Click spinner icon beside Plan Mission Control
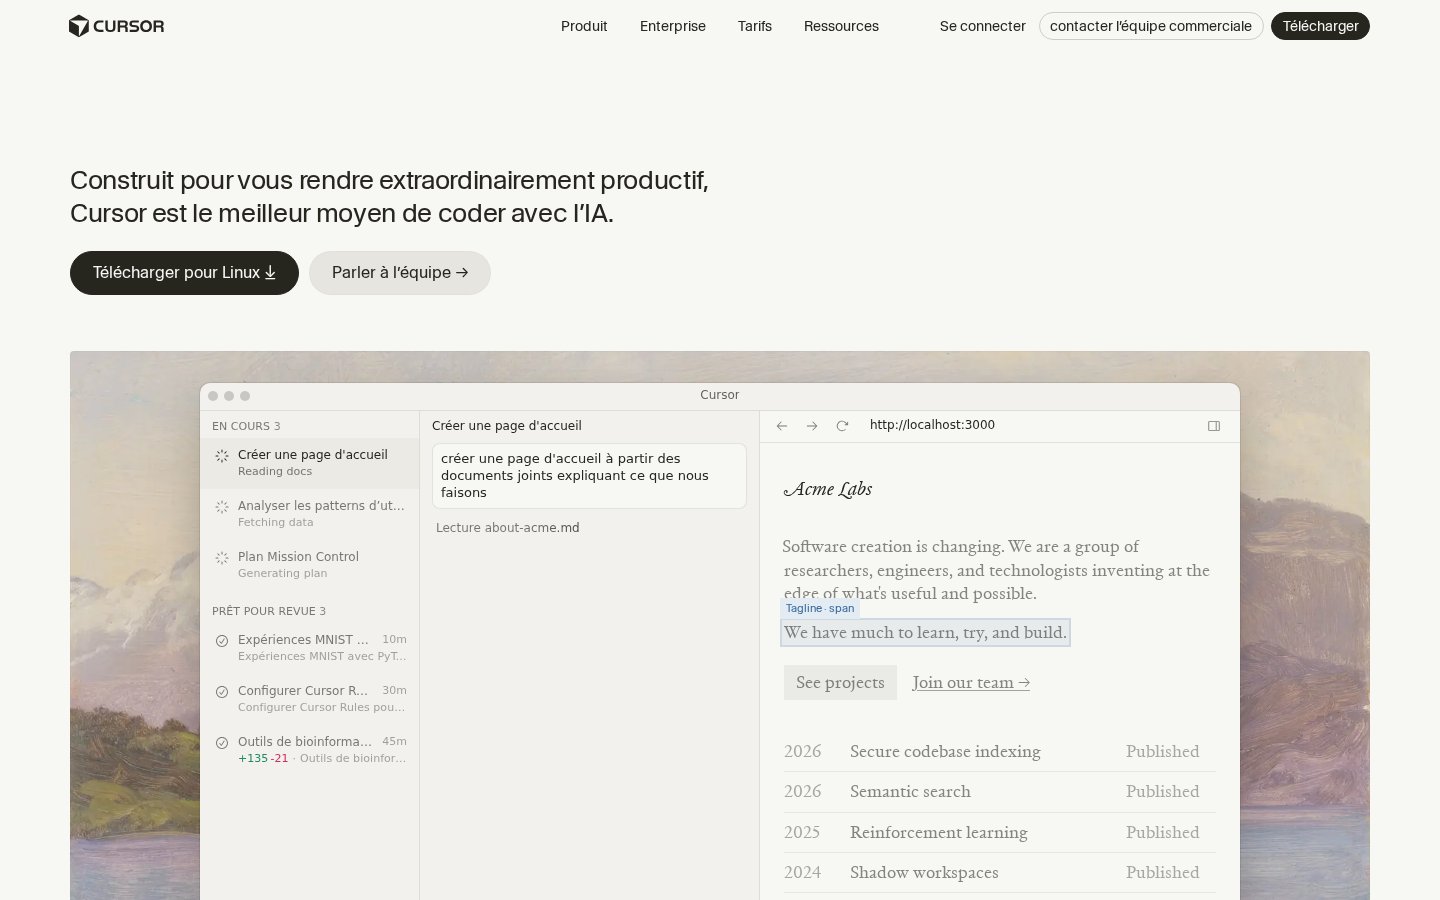Viewport: 1440px width, 900px height. (222, 558)
